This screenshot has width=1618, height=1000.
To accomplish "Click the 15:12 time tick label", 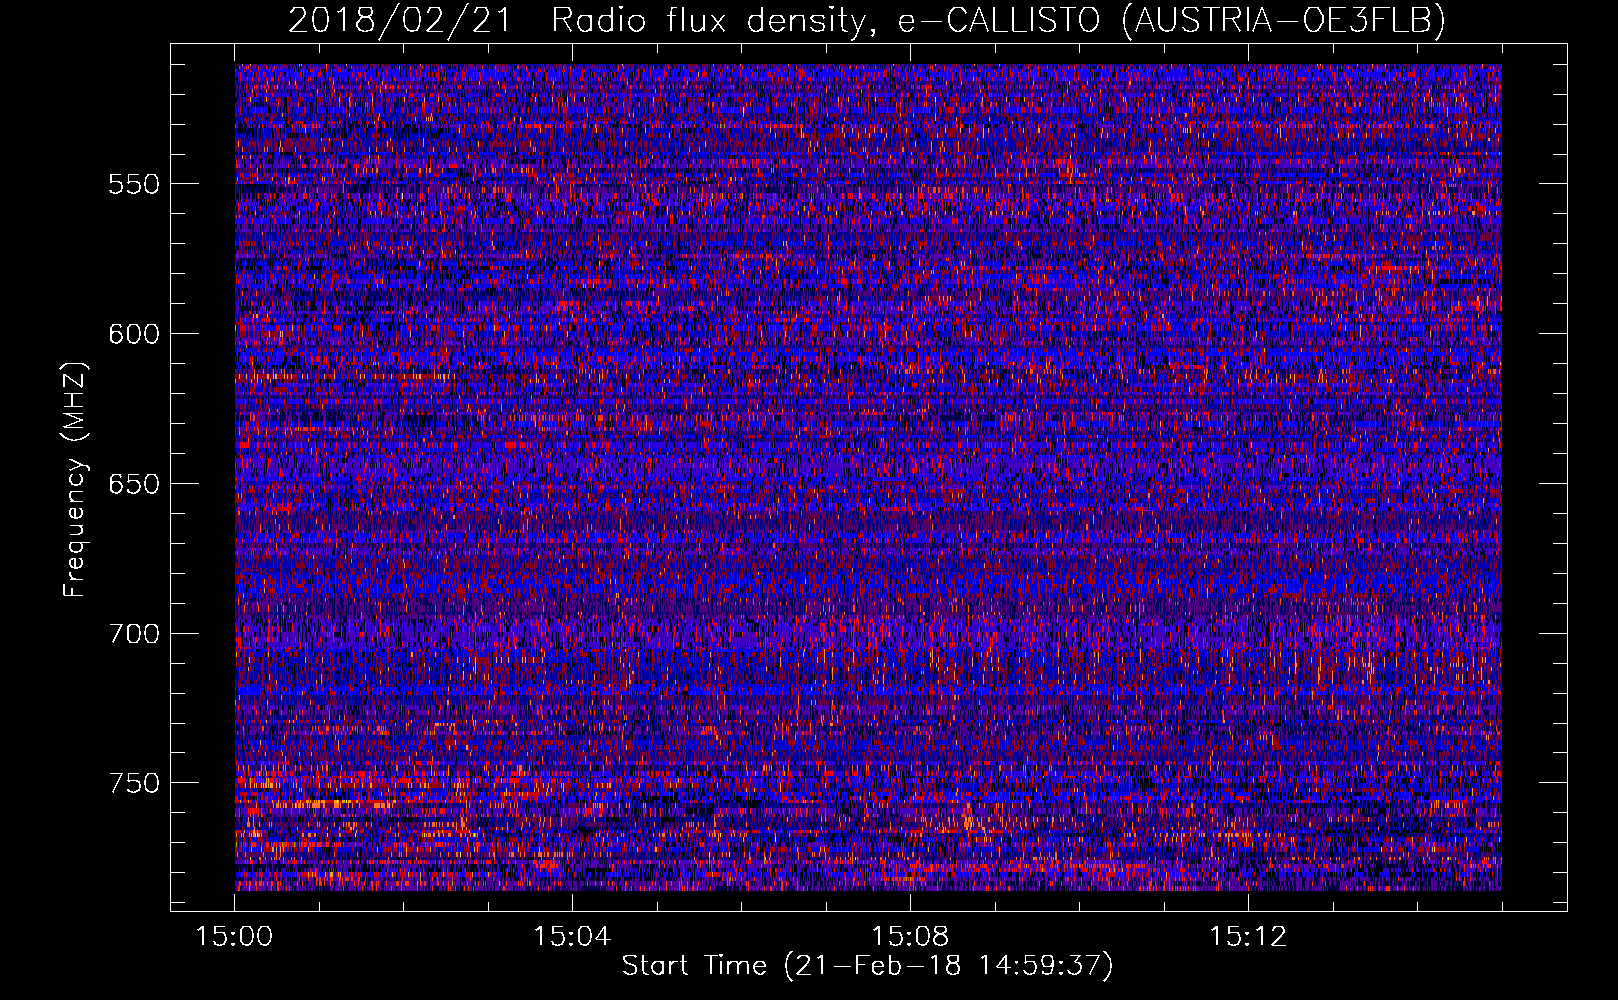I will click(1248, 937).
